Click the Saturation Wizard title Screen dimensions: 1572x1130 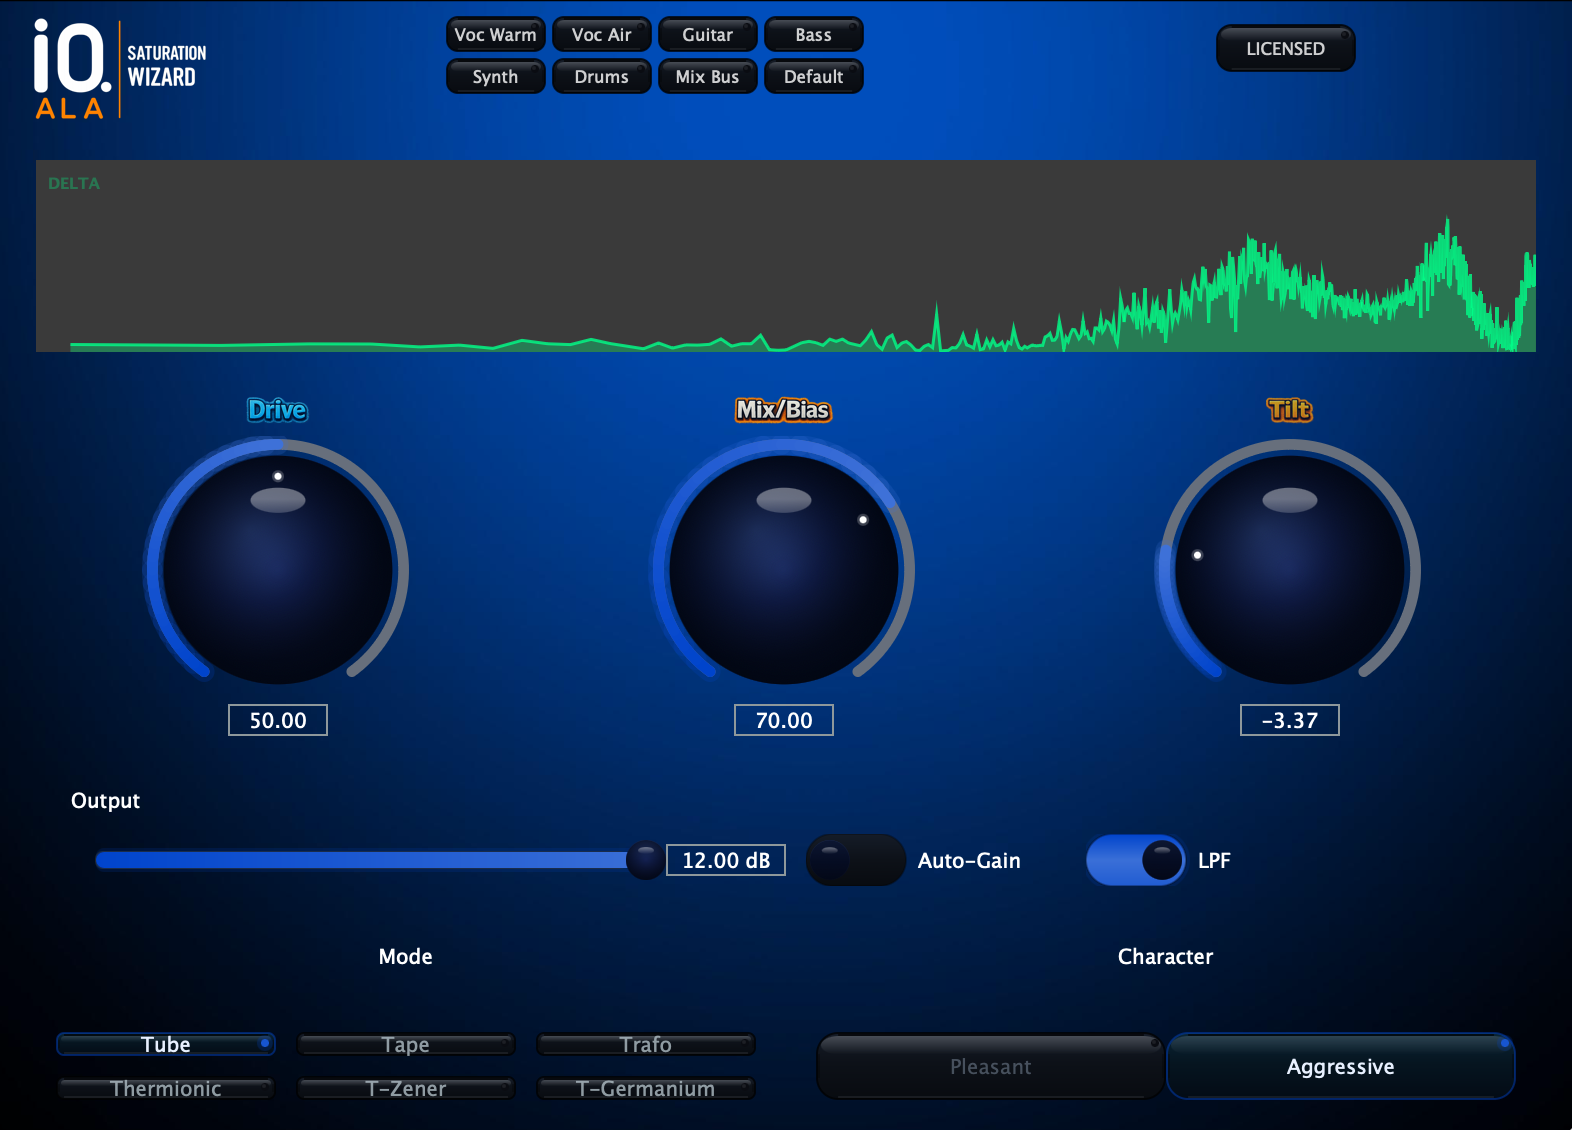coord(167,66)
